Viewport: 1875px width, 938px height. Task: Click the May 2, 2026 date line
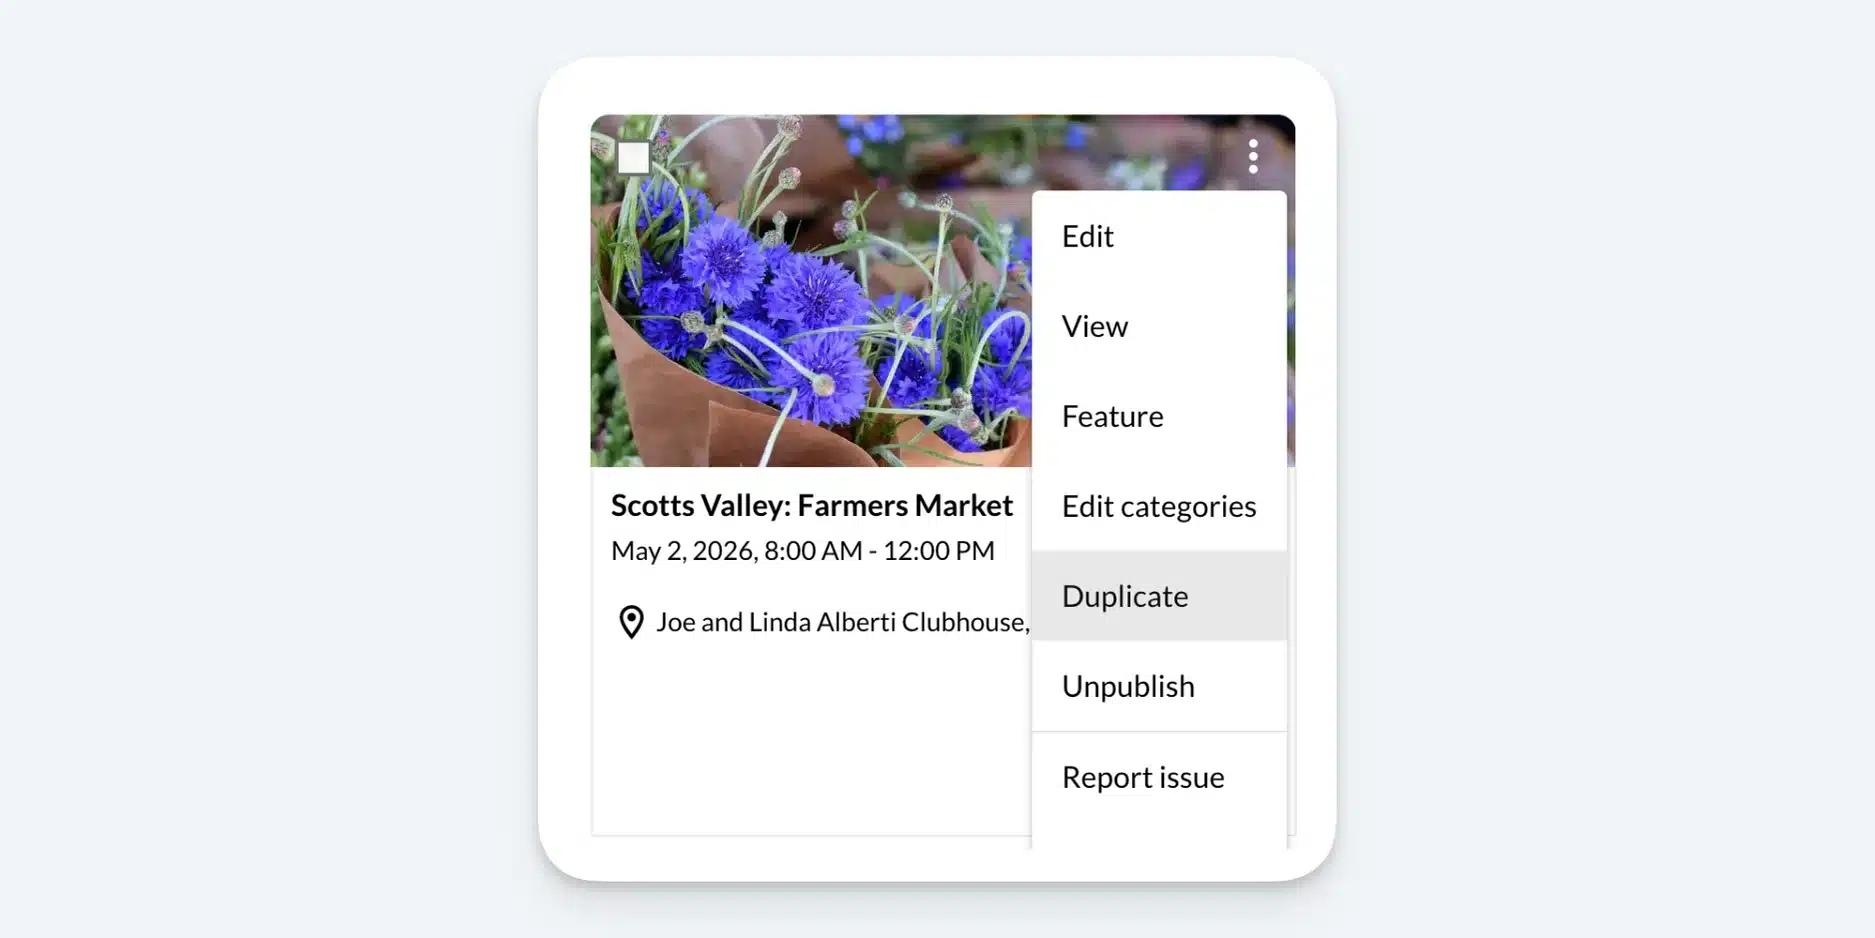click(803, 551)
